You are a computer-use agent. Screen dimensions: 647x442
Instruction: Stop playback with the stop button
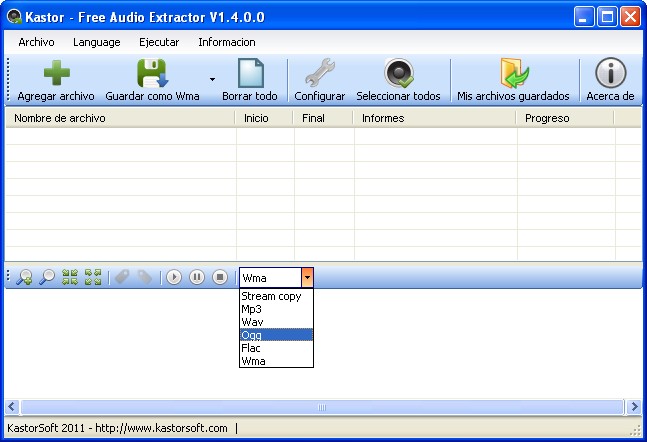[x=220, y=277]
